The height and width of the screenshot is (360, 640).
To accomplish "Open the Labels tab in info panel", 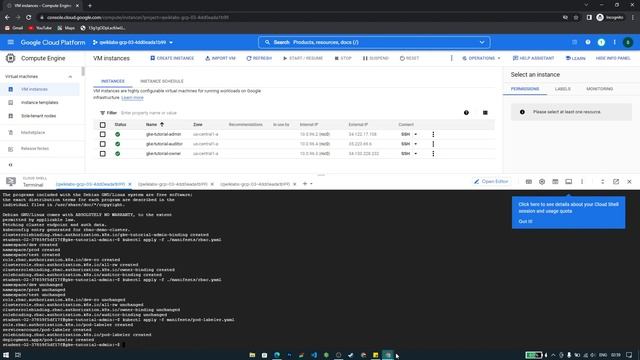I will click(562, 89).
